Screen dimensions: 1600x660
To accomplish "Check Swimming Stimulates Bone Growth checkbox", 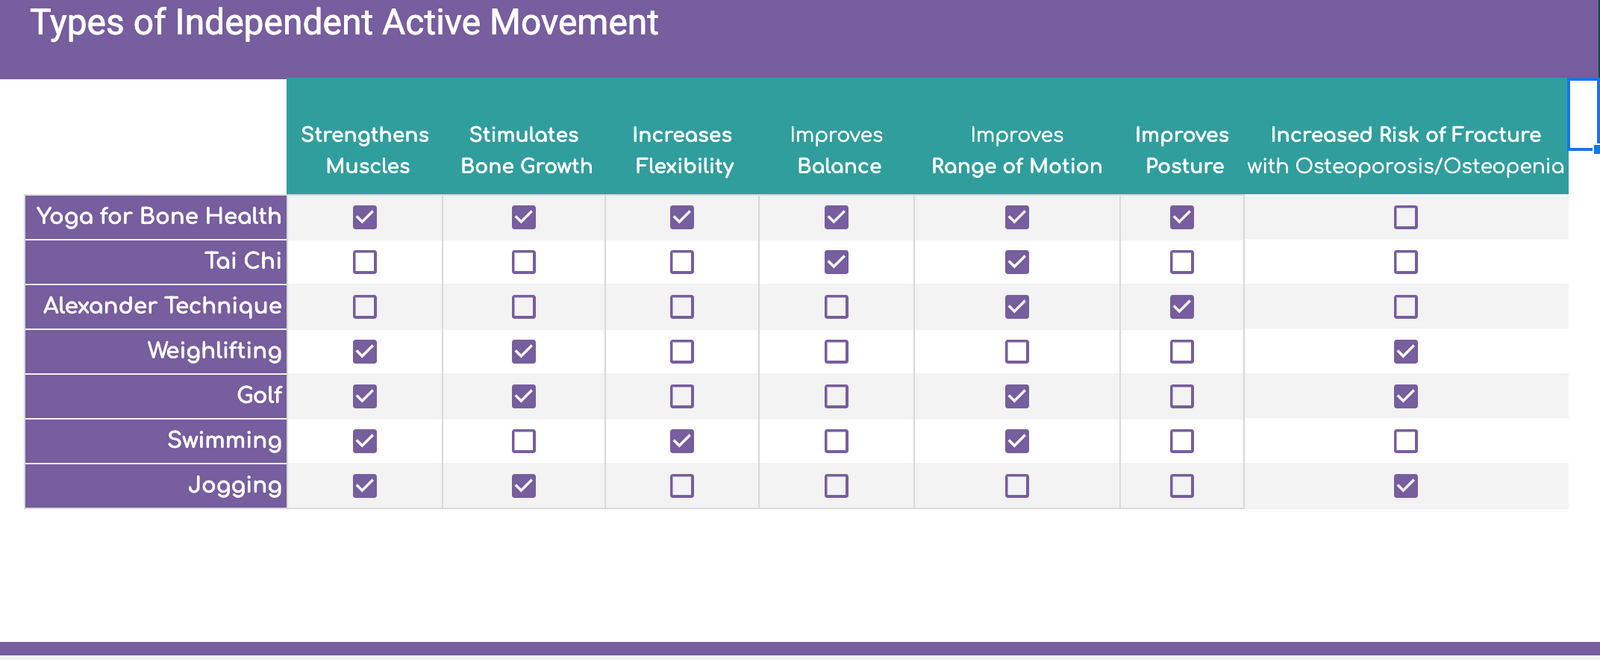I will [523, 441].
